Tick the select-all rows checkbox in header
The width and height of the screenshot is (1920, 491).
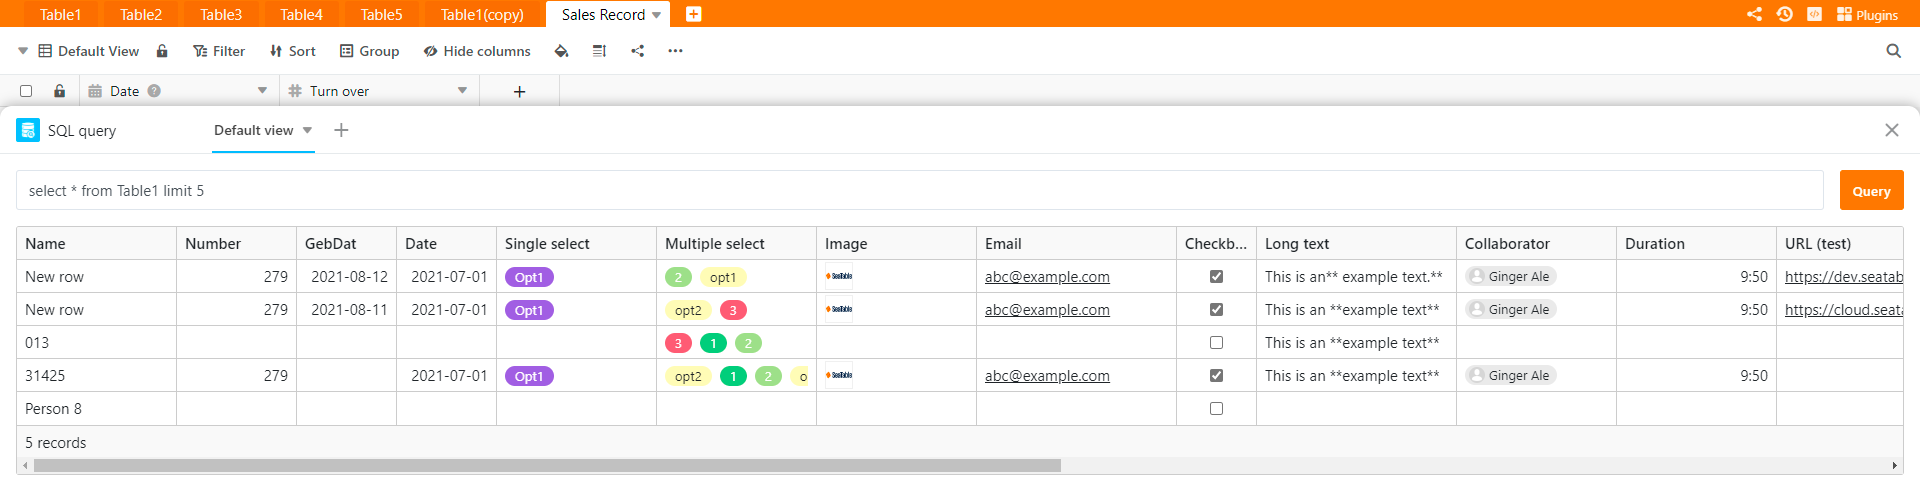[26, 91]
